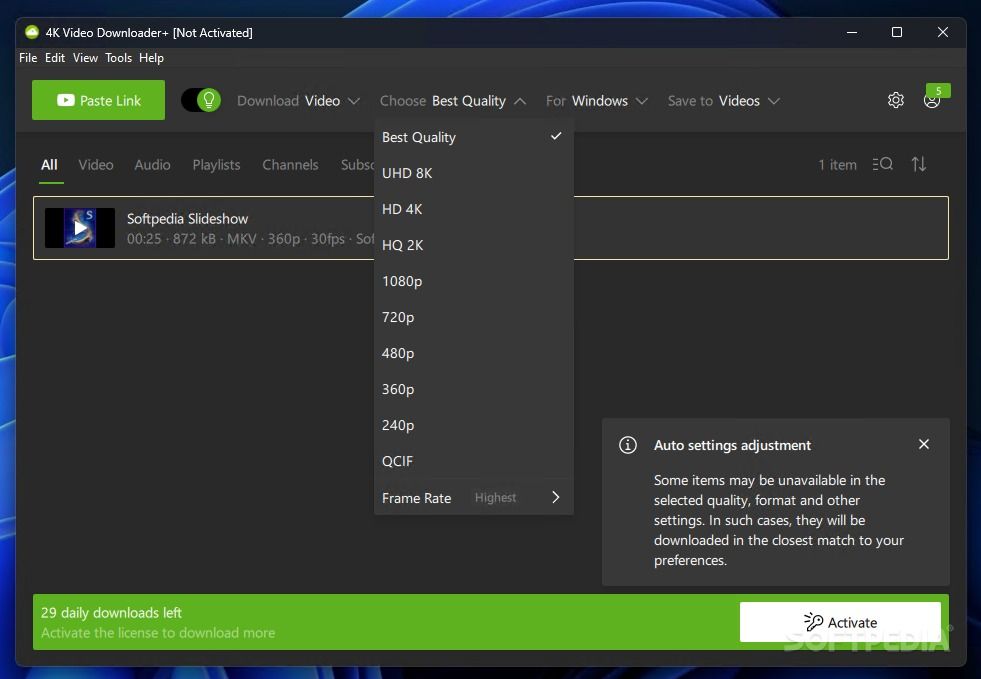Click the 1 item count label
The height and width of the screenshot is (679, 981).
[x=837, y=165]
